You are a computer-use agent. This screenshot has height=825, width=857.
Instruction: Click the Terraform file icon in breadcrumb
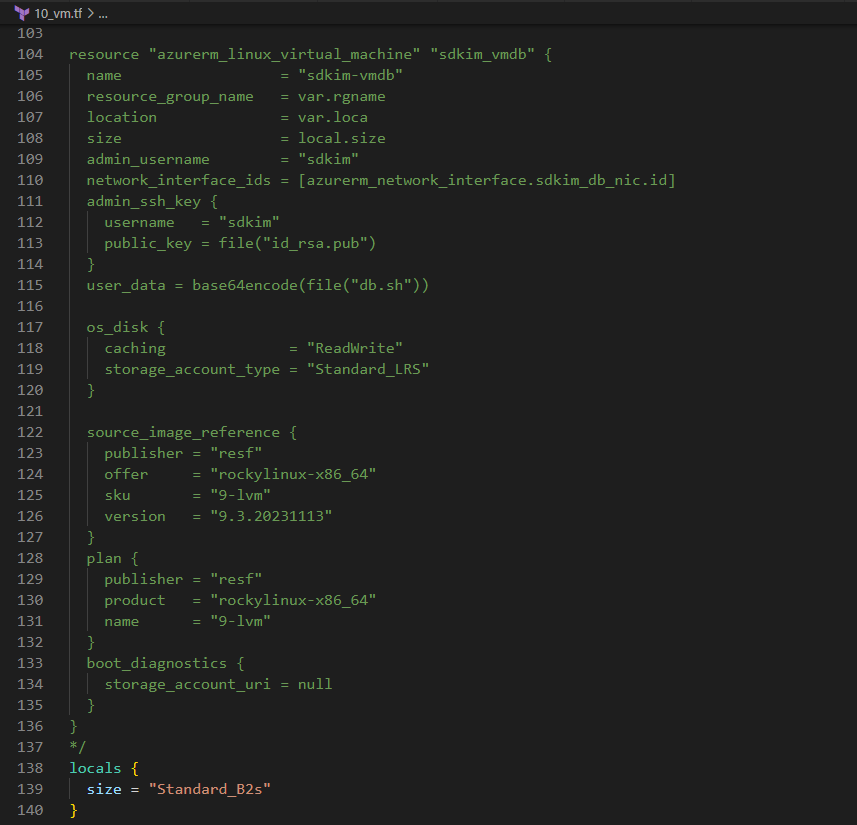click(22, 13)
